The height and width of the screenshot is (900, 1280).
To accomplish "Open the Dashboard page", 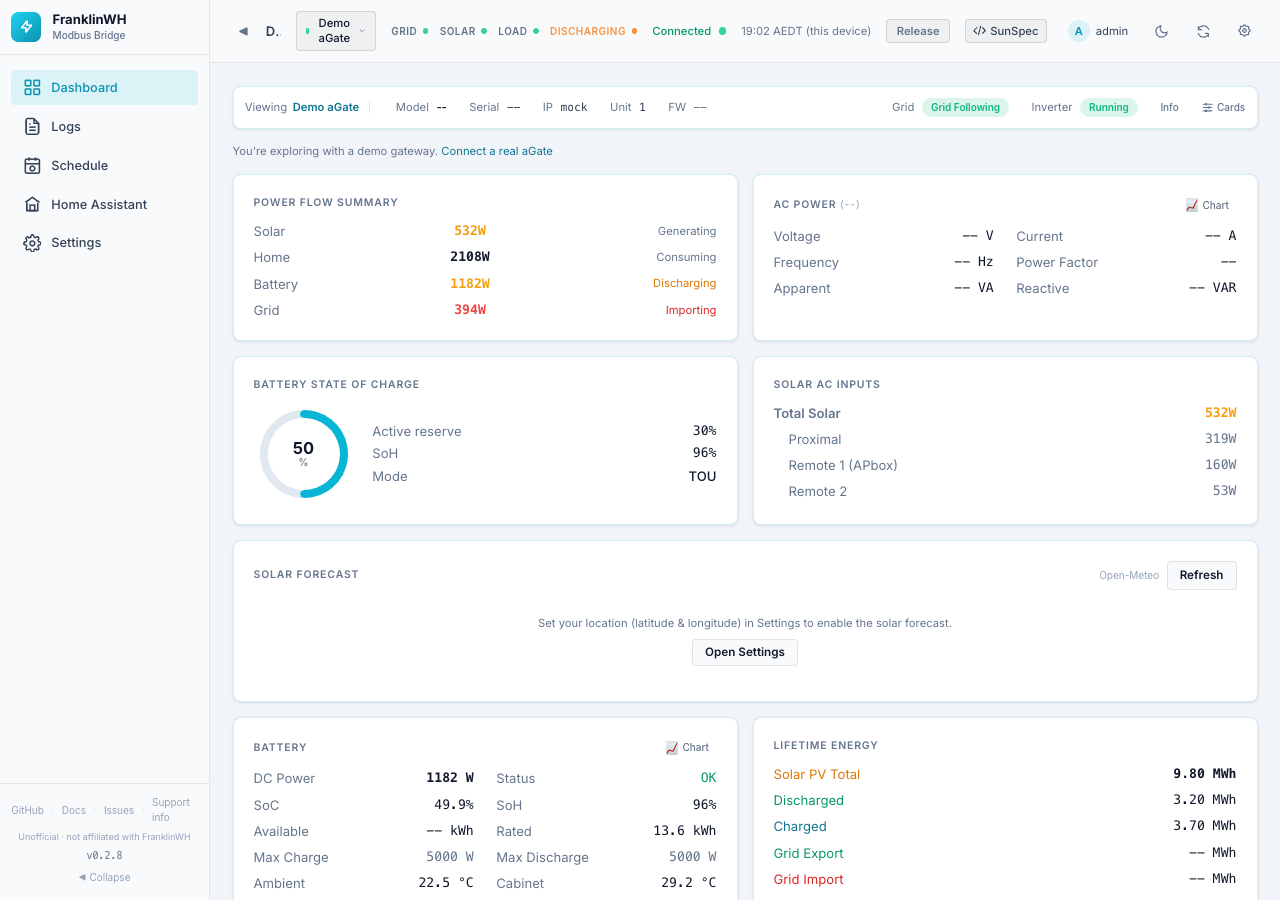I will click(104, 87).
